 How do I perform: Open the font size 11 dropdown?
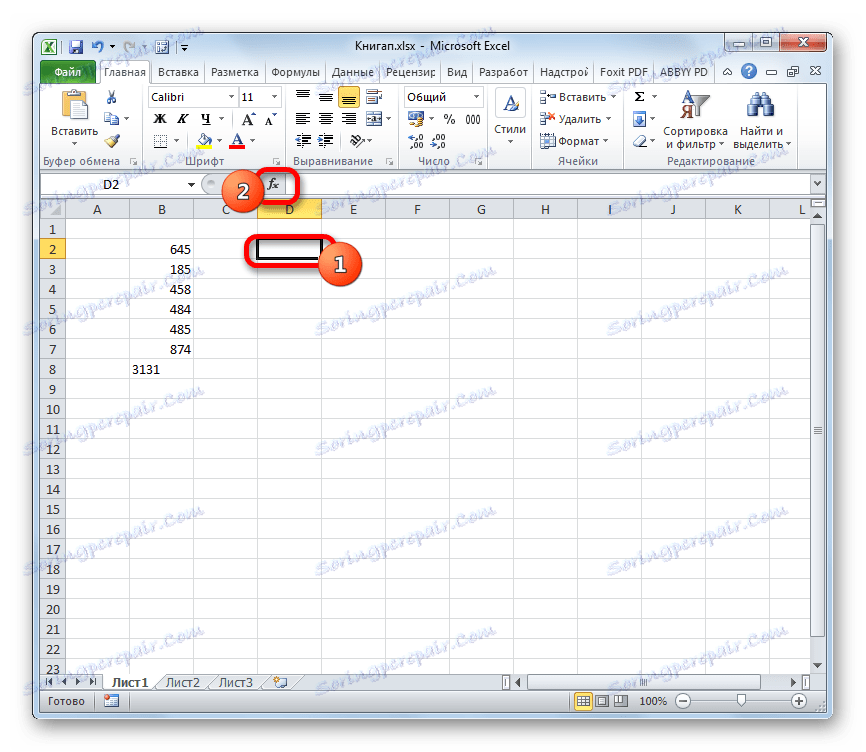(x=274, y=97)
